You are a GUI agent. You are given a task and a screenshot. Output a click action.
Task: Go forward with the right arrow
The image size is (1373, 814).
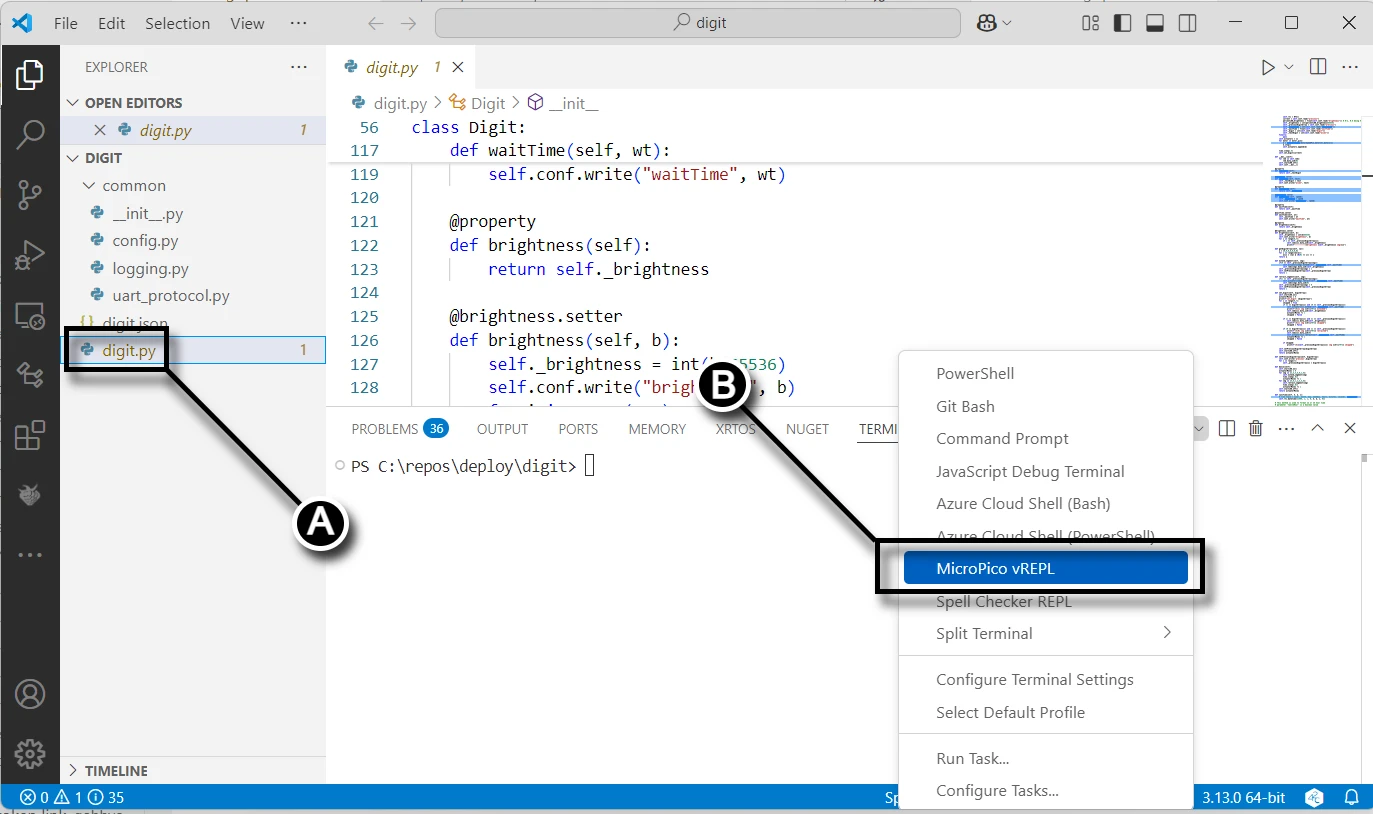coord(407,23)
